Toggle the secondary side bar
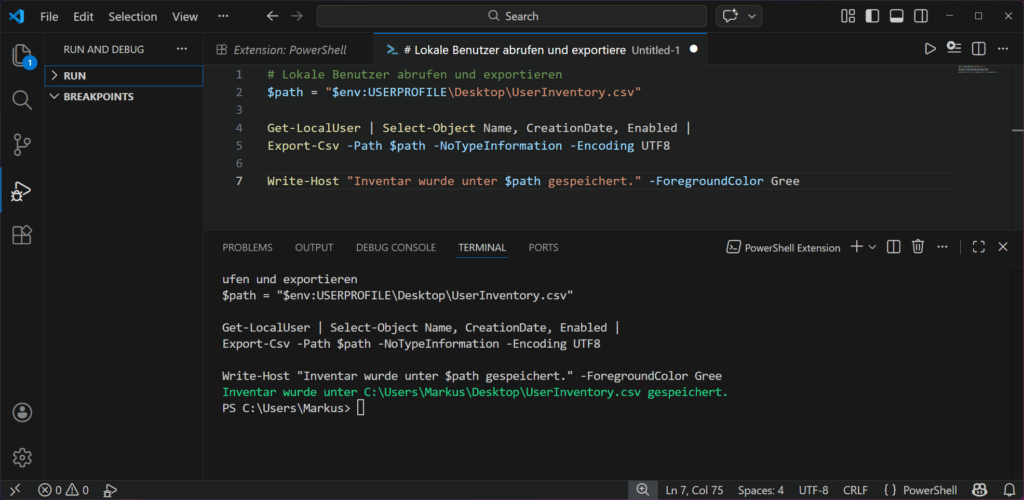This screenshot has width=1024, height=500. point(921,16)
